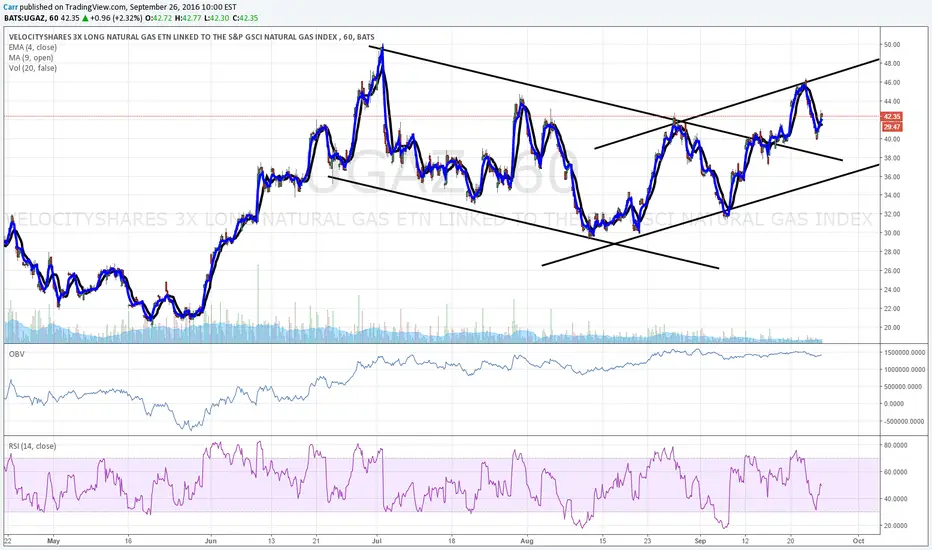This screenshot has height=550, width=932.
Task: Click the 26.00 price axis label
Action: coord(892,271)
